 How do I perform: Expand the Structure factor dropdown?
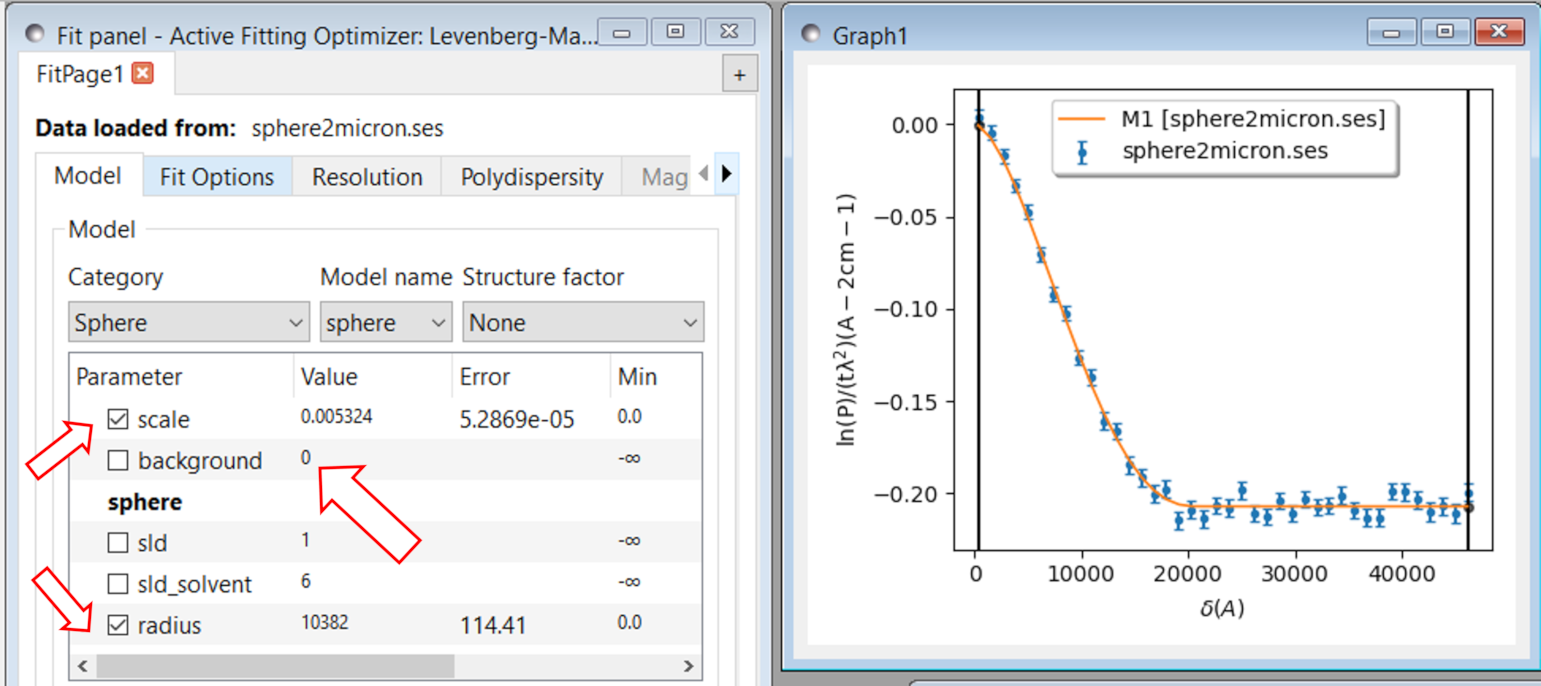(x=582, y=323)
